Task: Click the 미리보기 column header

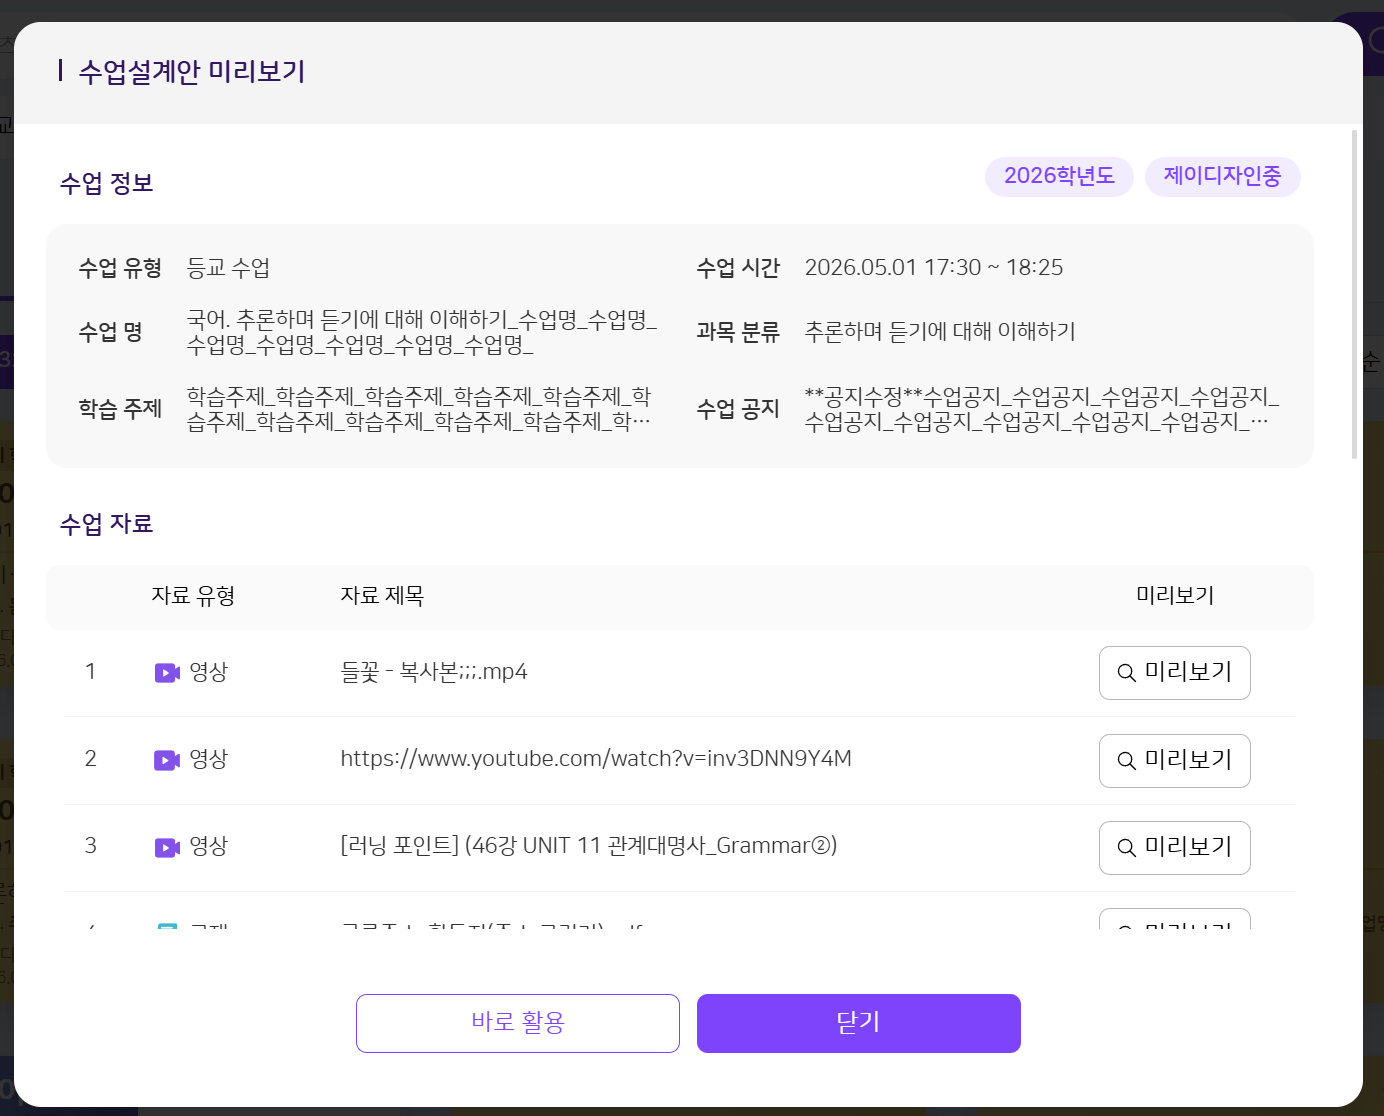Action: tap(1175, 596)
